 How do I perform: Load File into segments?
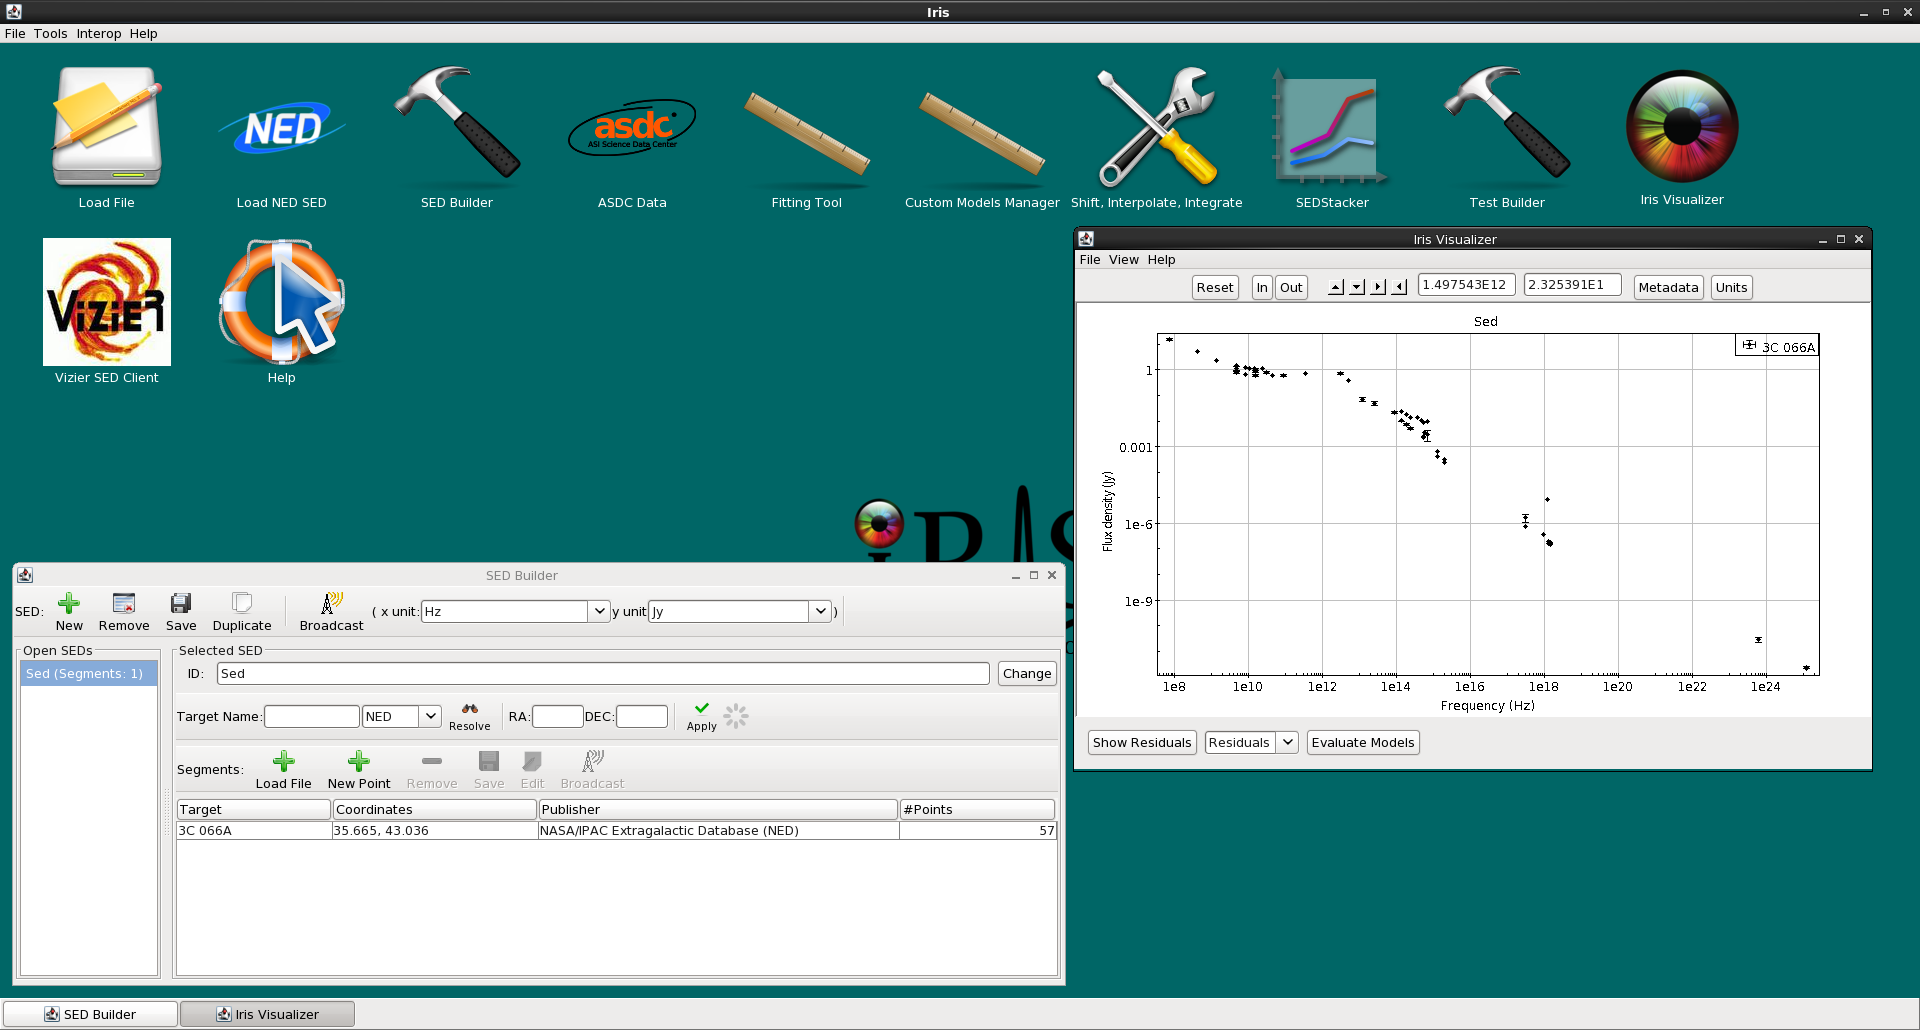pyautogui.click(x=284, y=770)
